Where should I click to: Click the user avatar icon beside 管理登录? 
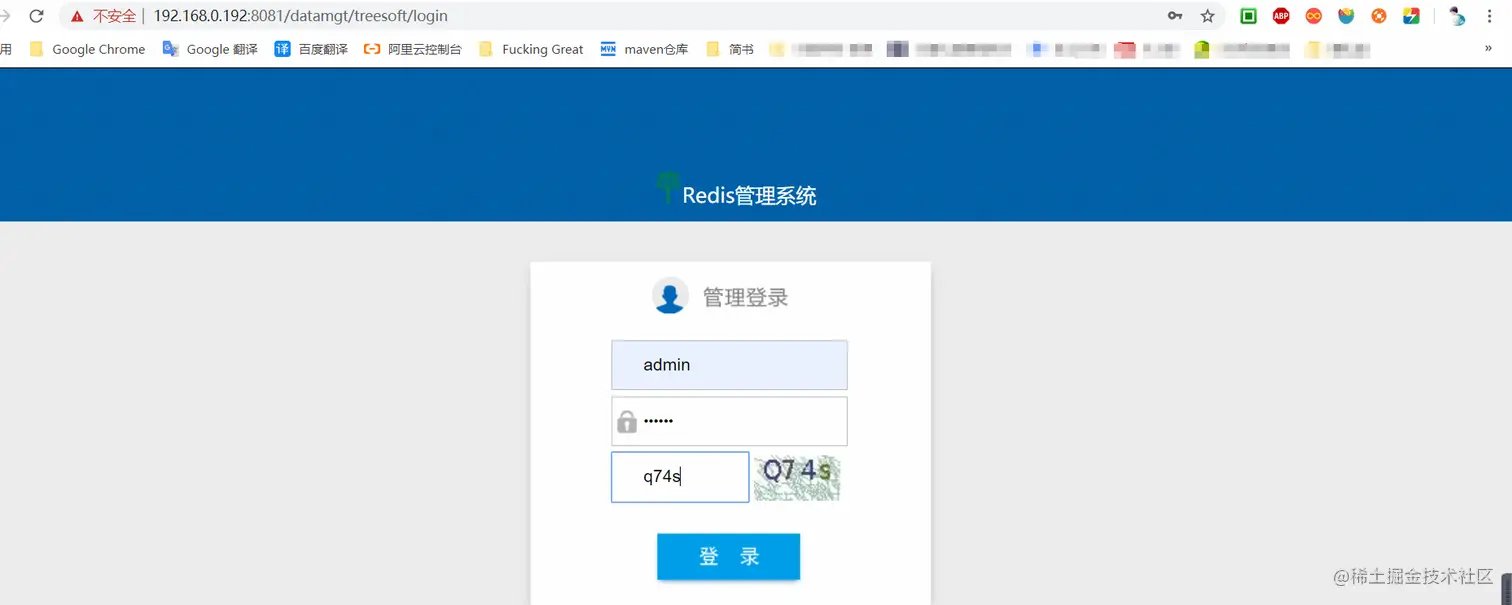[670, 296]
